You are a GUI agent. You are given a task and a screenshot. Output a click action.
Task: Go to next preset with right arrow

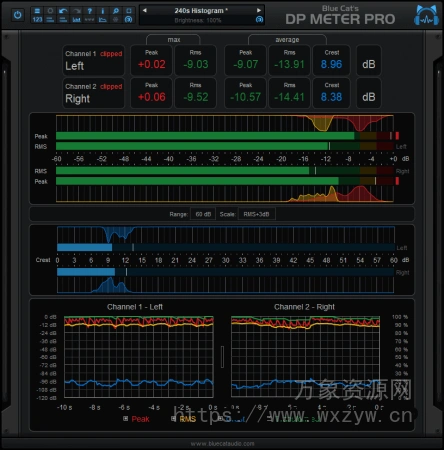point(259,10)
